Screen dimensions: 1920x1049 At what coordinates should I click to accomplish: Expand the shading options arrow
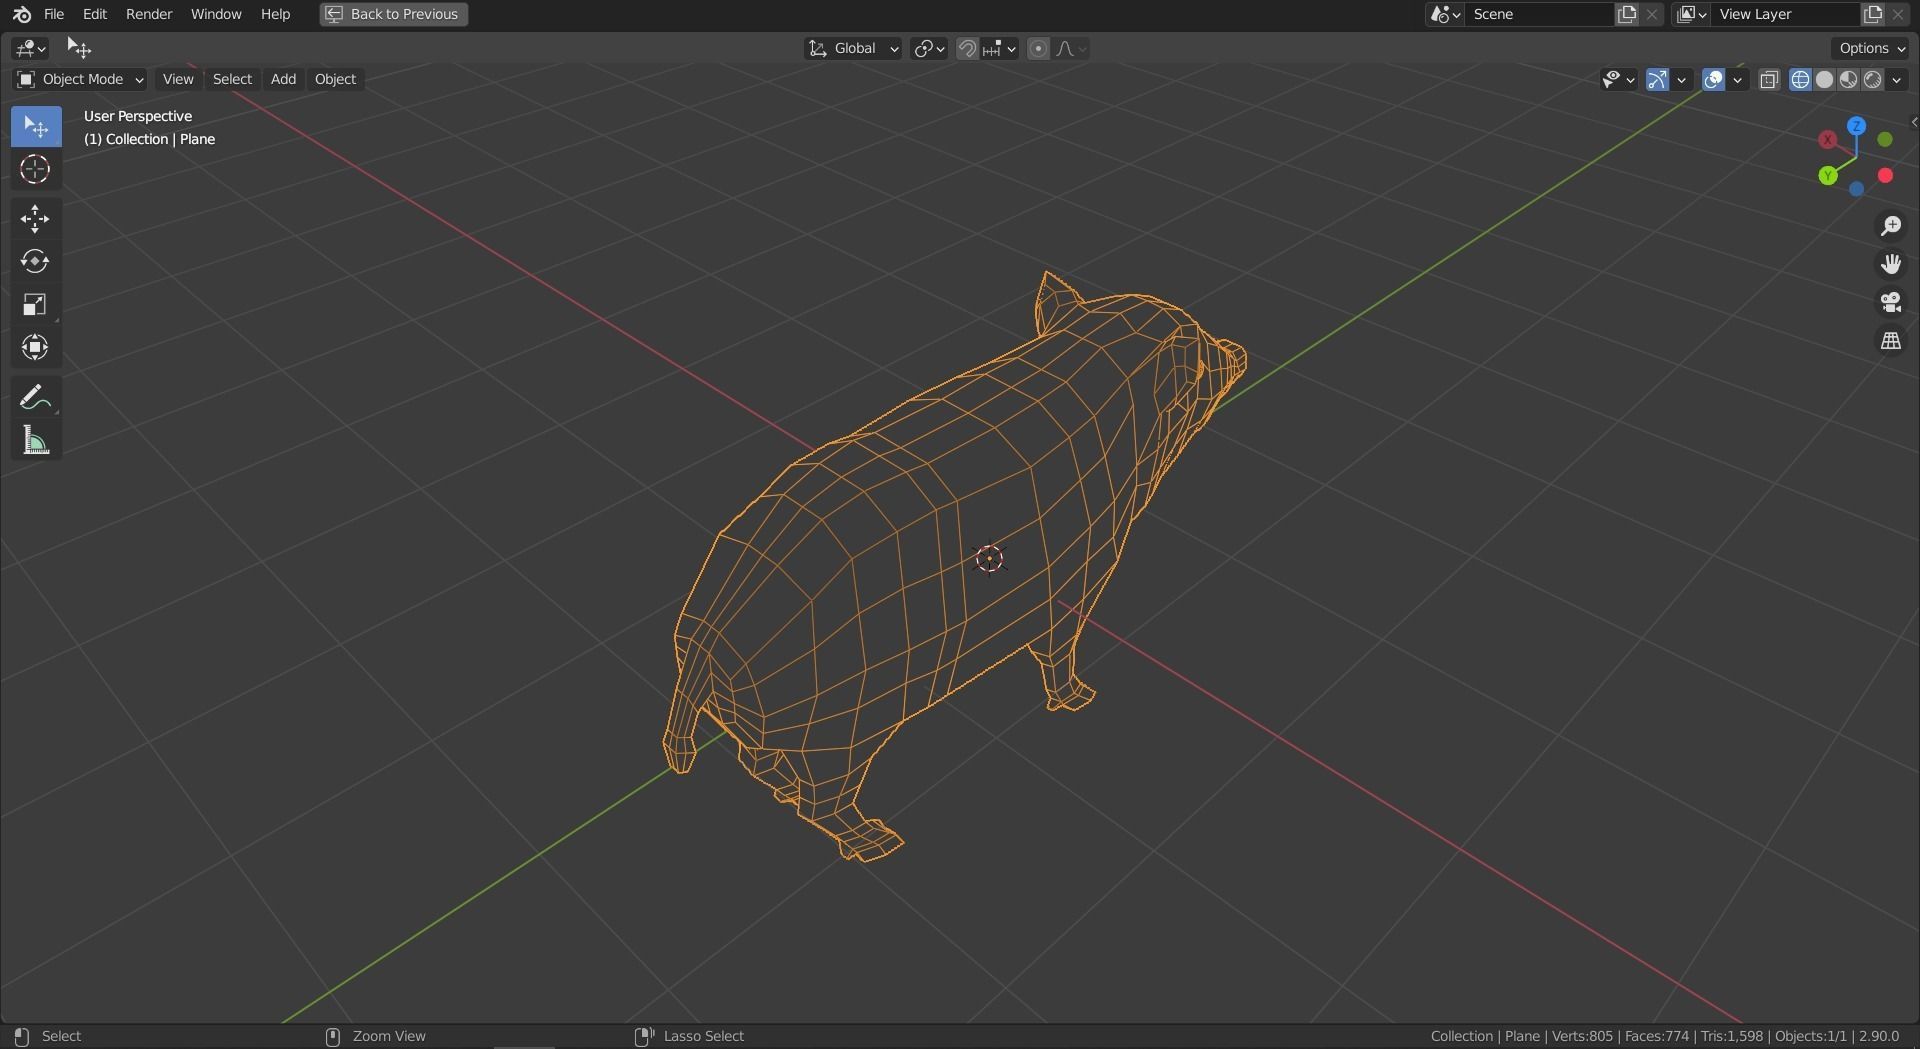1897,80
